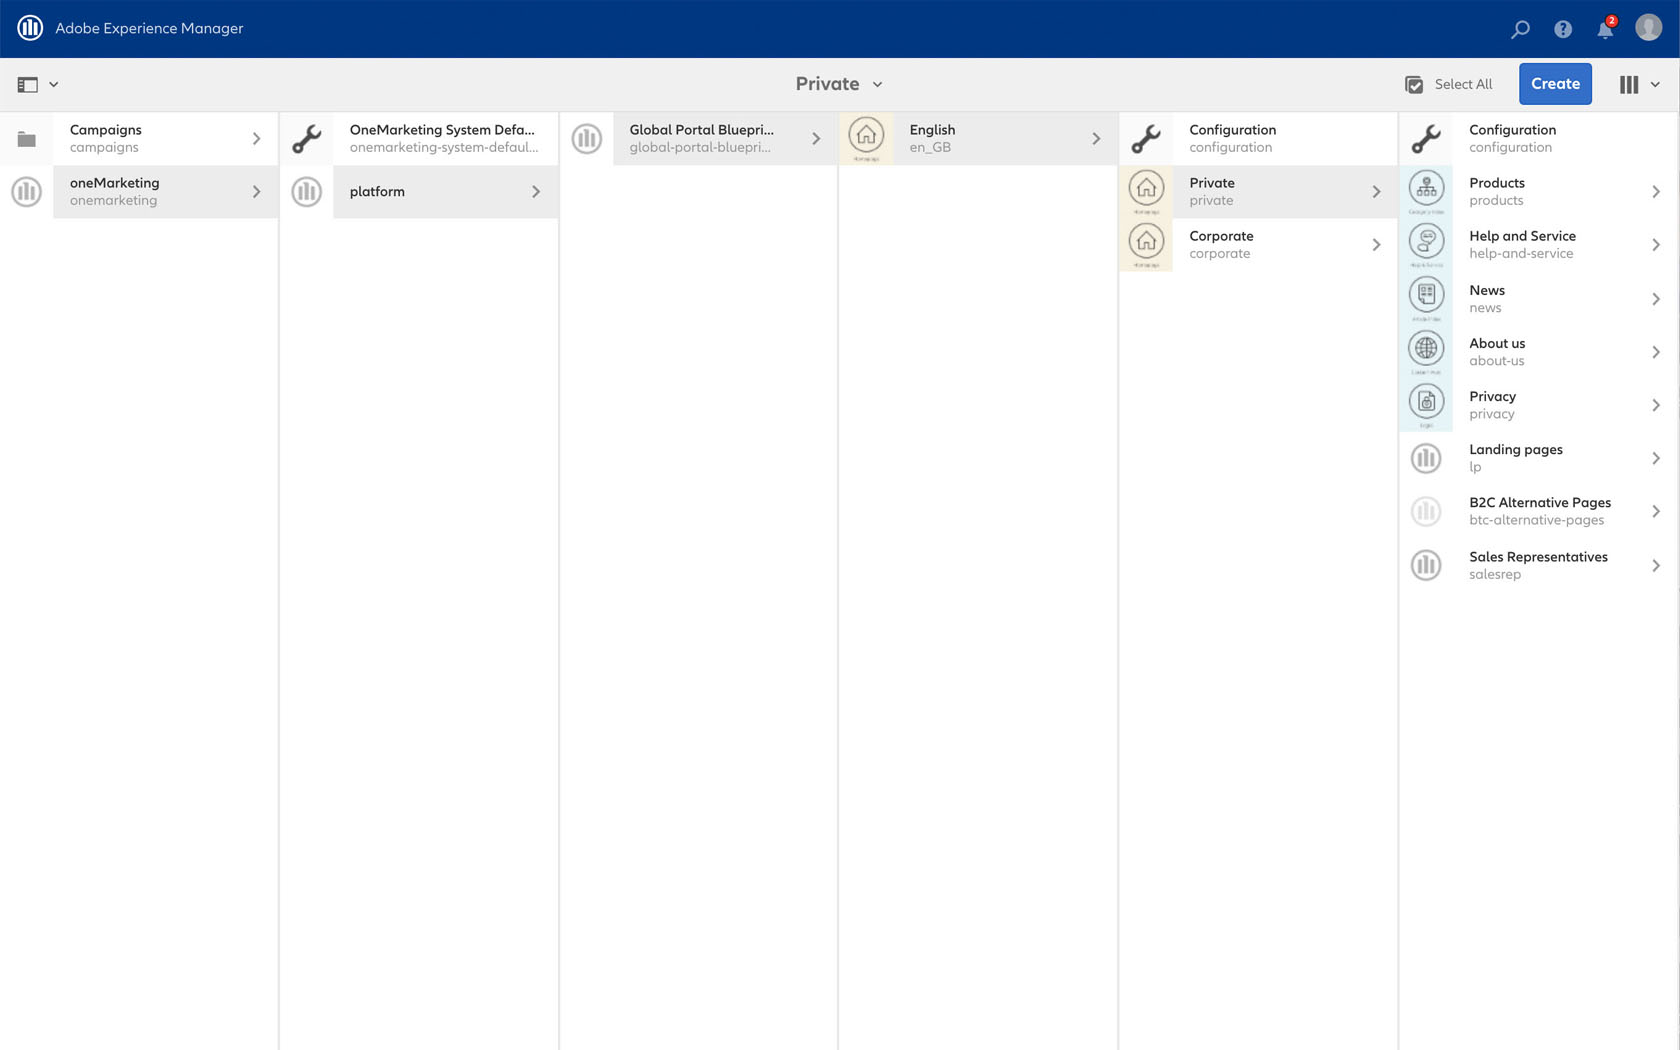
Task: Click the B2C Alternative Pages thumbnail
Action: (x=1426, y=512)
